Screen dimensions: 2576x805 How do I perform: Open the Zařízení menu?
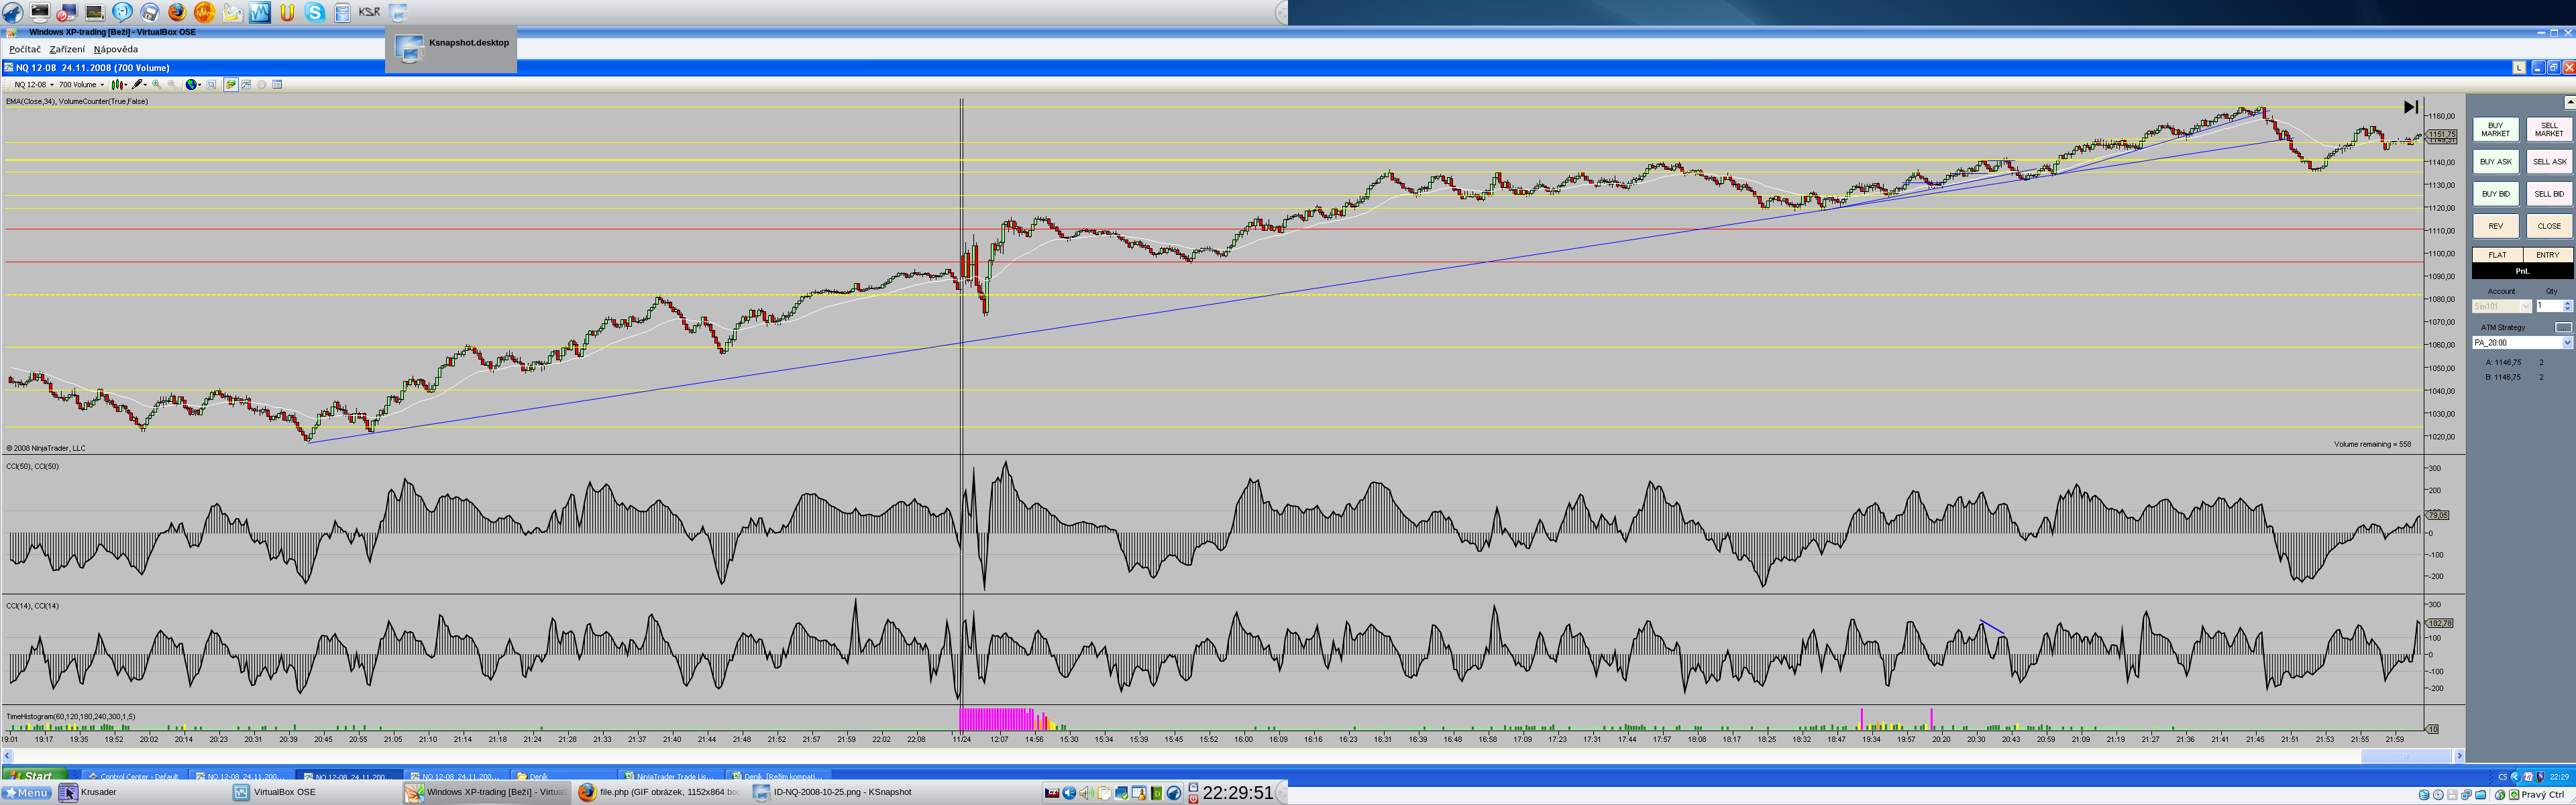click(67, 49)
